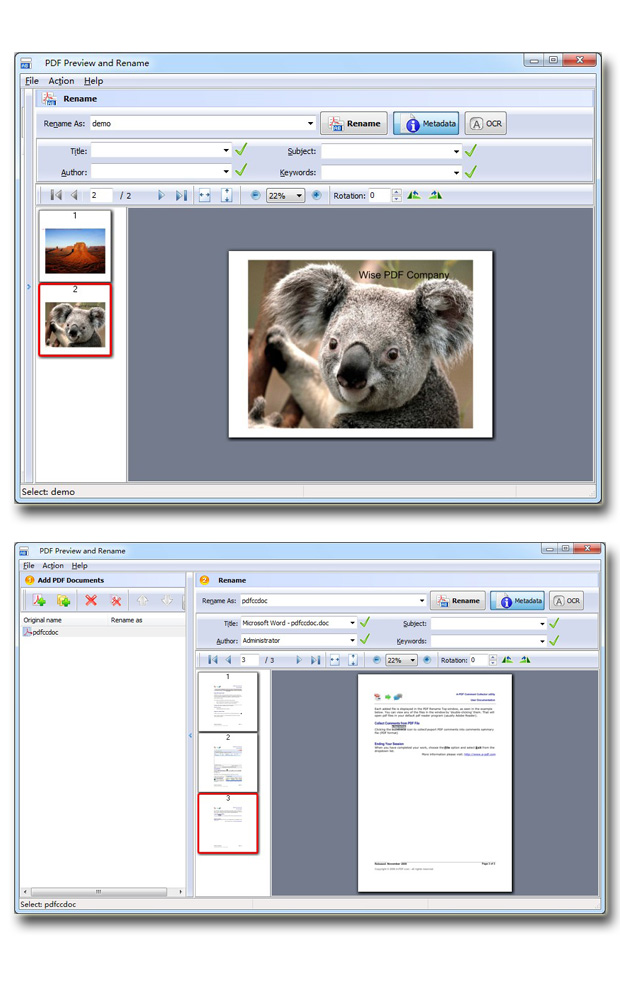620x992 pixels.
Task: Expand Title dropdown showing Microsoft Word
Action: (x=352, y=623)
